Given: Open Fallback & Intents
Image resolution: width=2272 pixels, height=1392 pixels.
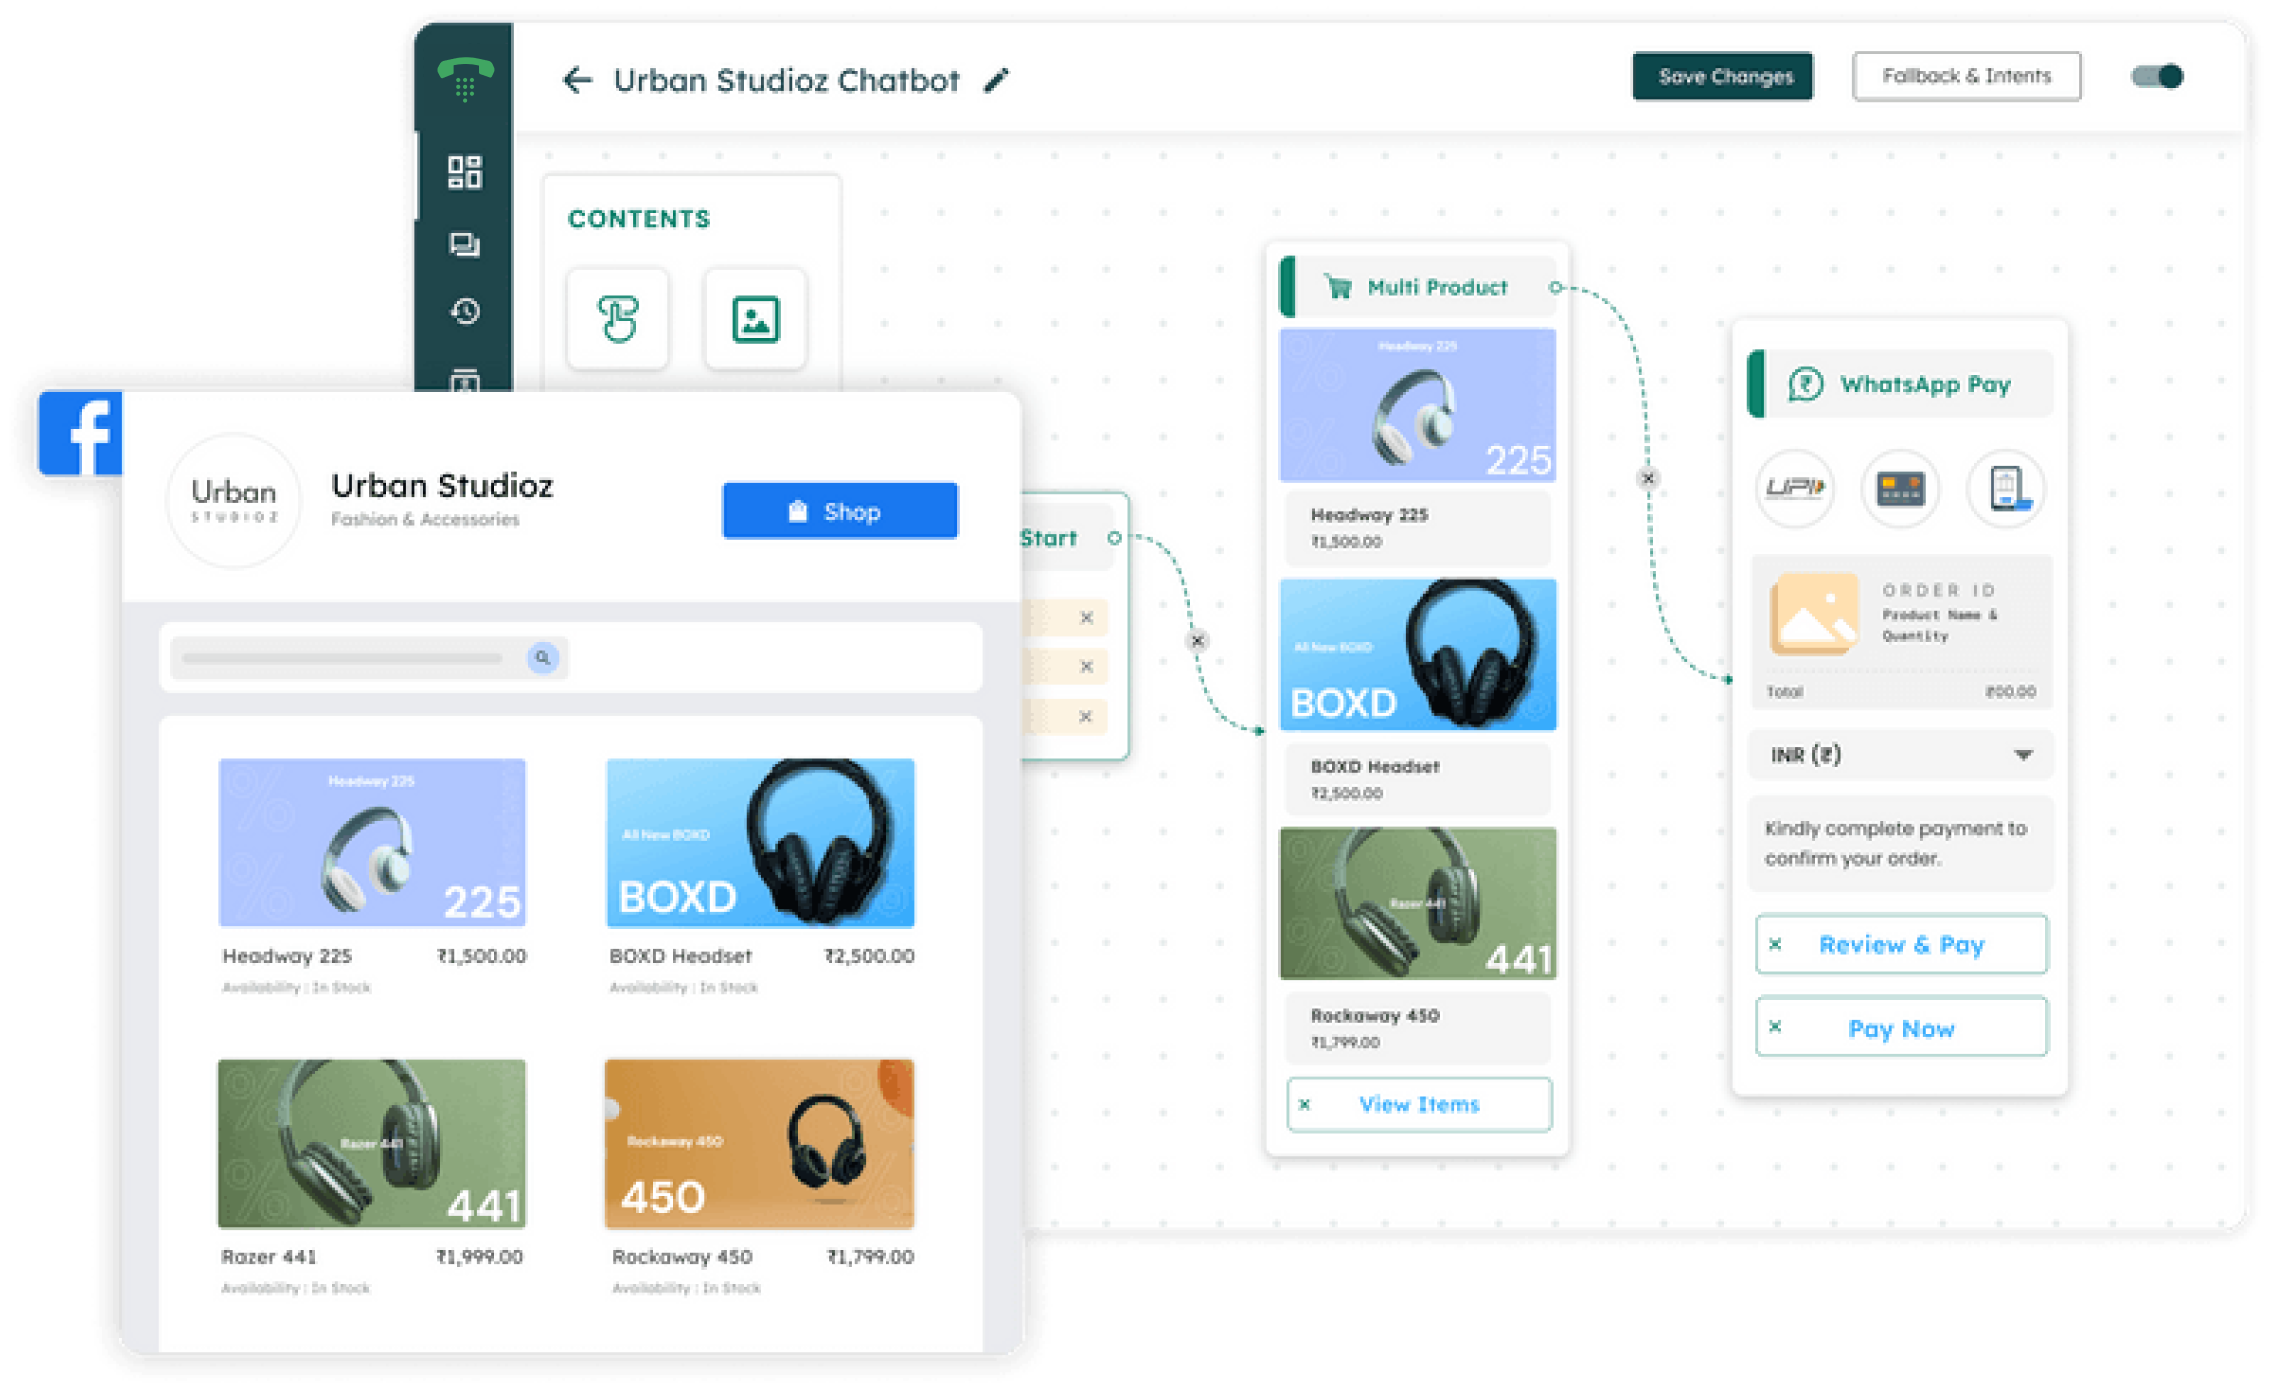Looking at the screenshot, I should tap(1966, 76).
